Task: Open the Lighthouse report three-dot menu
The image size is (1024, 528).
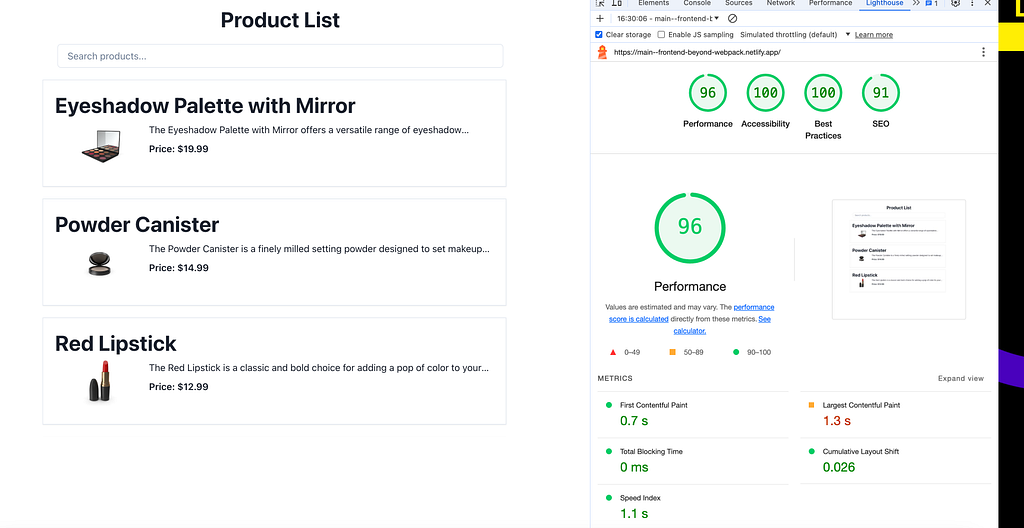Action: coord(984,52)
